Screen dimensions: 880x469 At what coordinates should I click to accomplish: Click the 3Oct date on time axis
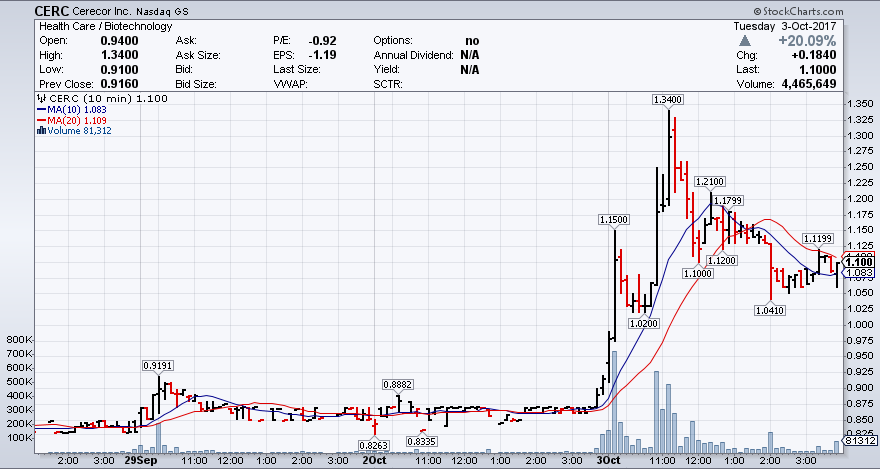coord(609,461)
